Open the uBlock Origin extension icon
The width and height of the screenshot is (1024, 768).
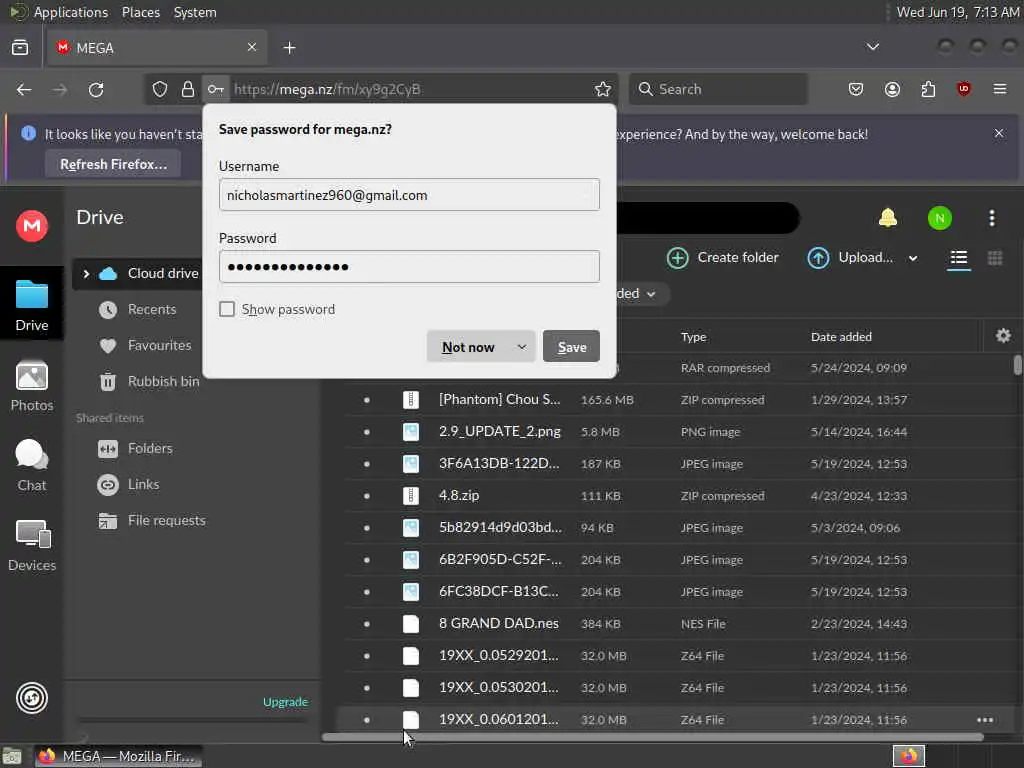(x=963, y=89)
